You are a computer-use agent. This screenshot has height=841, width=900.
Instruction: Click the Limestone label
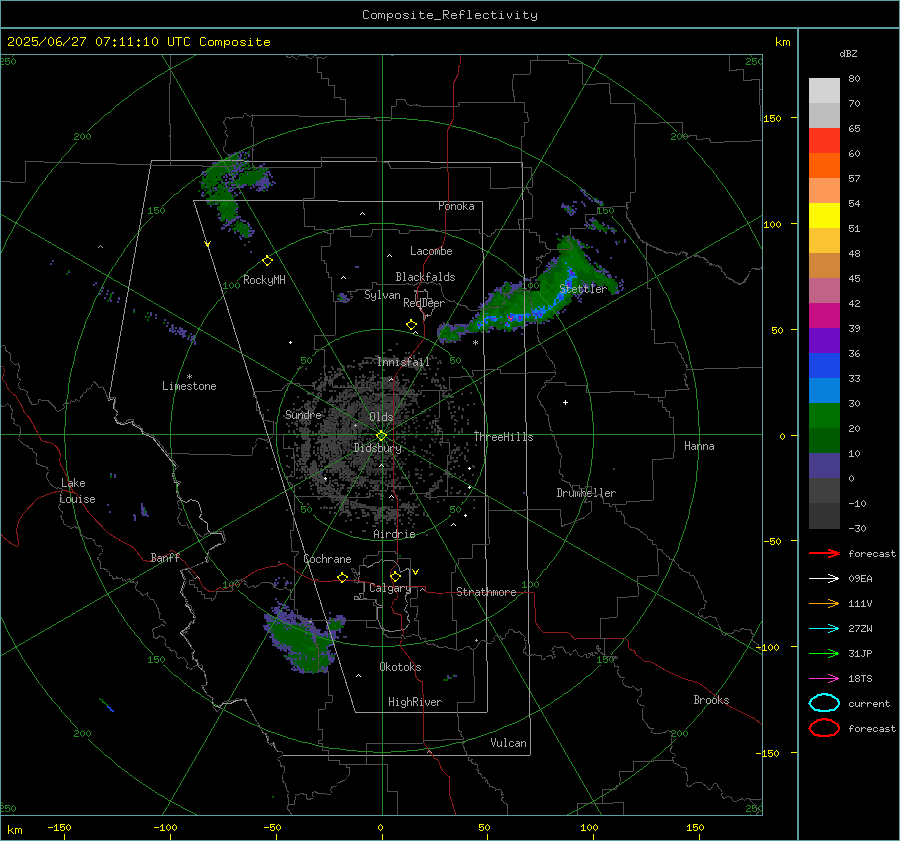pos(189,386)
